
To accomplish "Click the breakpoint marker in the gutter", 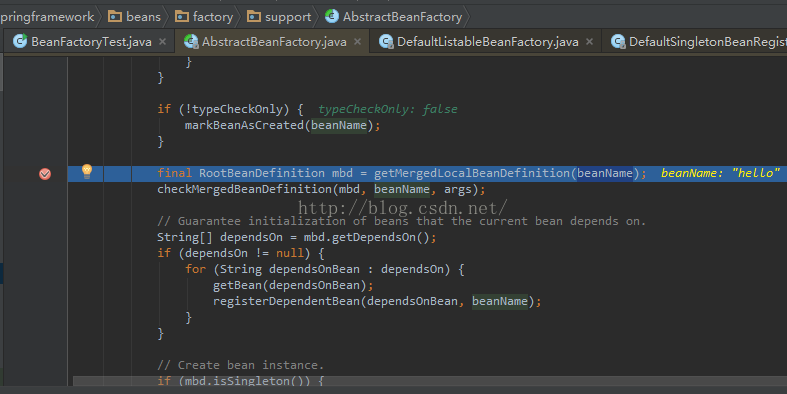I will 45,174.
